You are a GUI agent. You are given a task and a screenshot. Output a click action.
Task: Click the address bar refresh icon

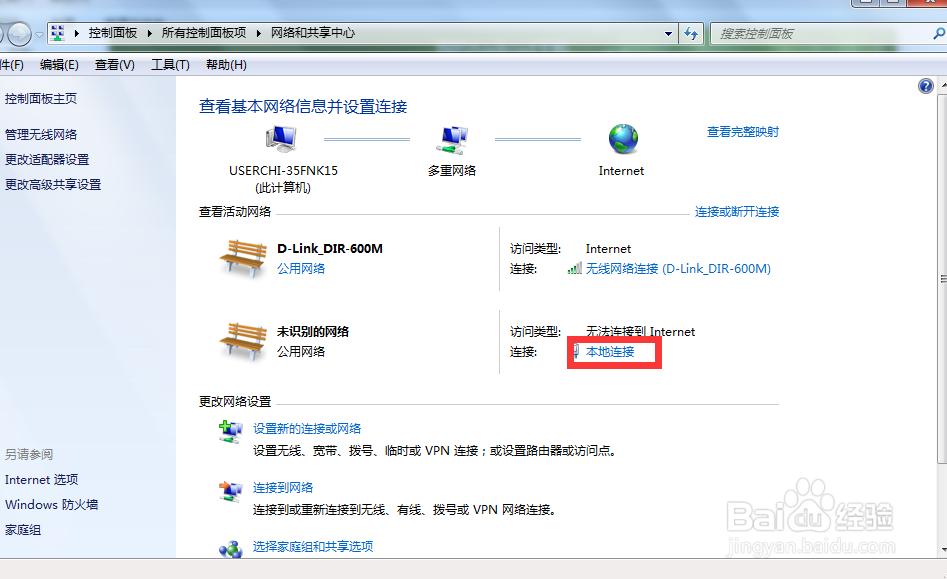[x=691, y=33]
